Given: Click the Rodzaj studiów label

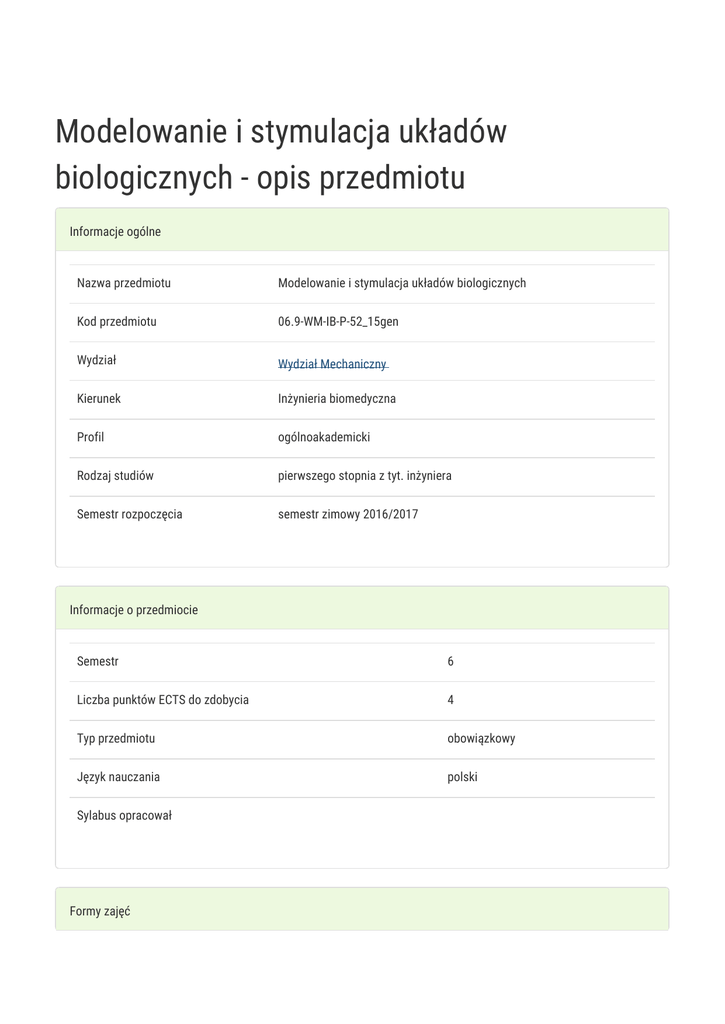Looking at the screenshot, I should coord(115,476).
